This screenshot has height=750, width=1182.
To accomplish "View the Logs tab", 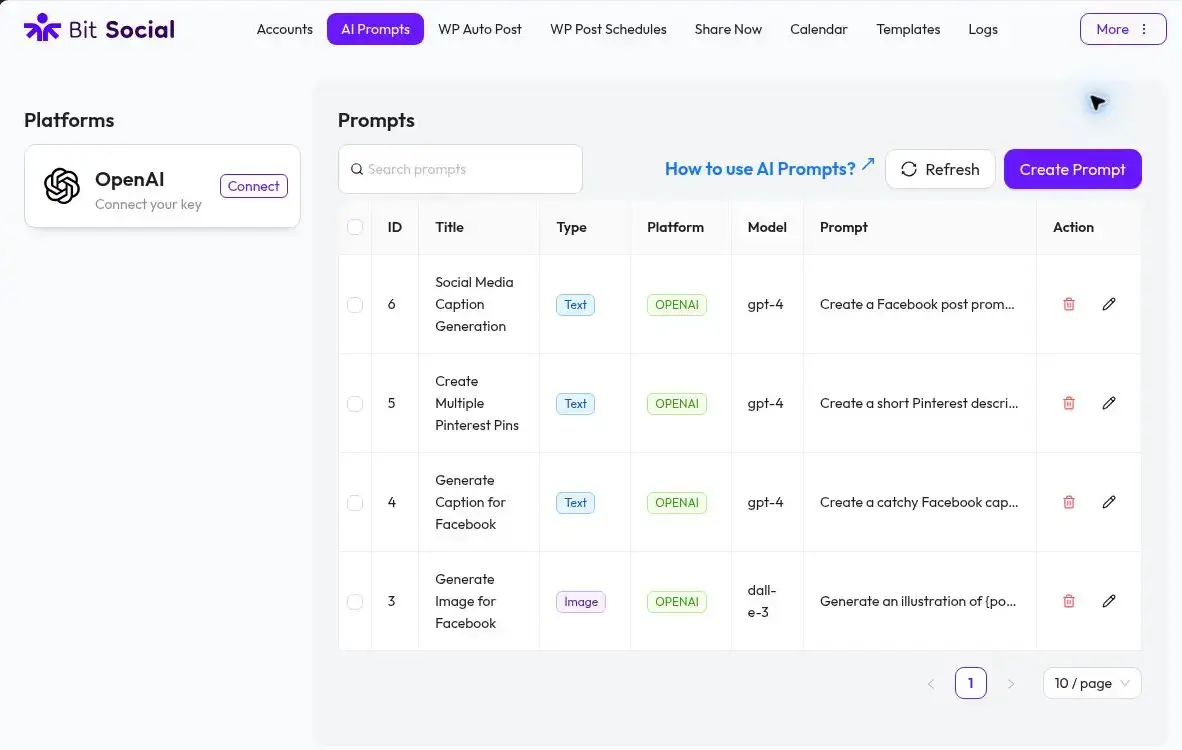I will [x=982, y=29].
